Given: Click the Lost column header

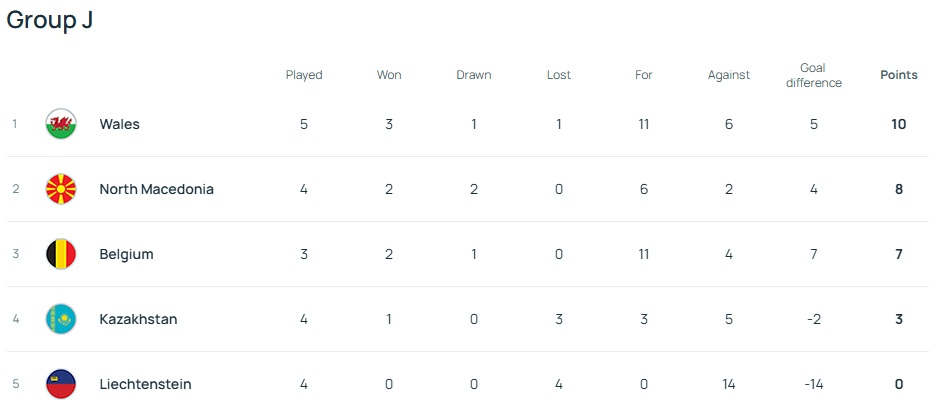Looking at the screenshot, I should click(x=559, y=75).
